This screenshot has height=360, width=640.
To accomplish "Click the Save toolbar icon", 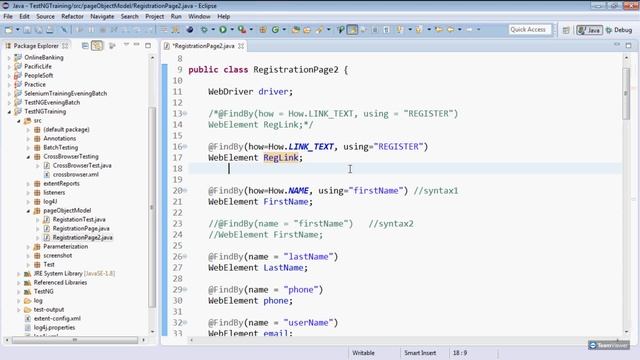I will pyautogui.click(x=27, y=30).
